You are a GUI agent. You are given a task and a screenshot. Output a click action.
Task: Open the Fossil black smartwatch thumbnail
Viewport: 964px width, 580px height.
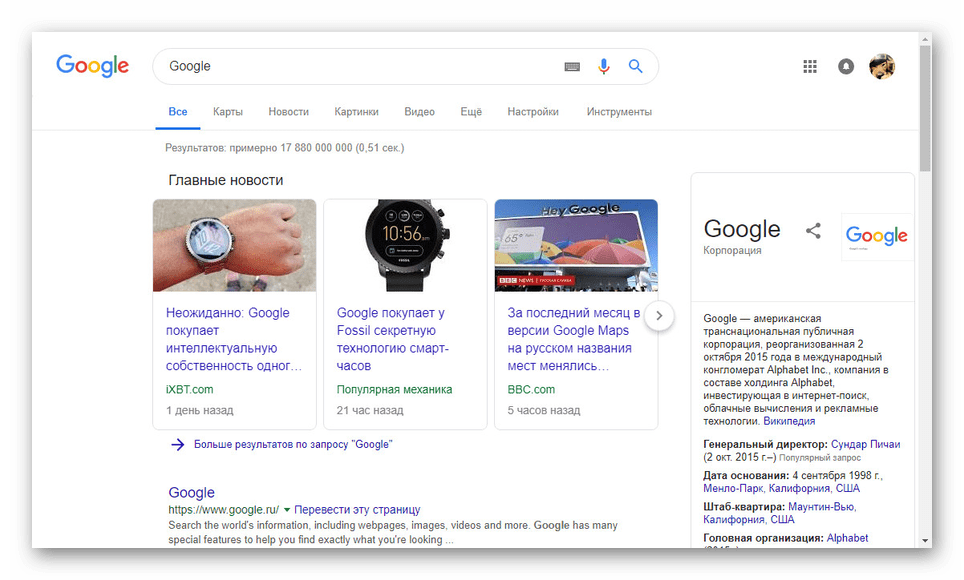[x=405, y=245]
